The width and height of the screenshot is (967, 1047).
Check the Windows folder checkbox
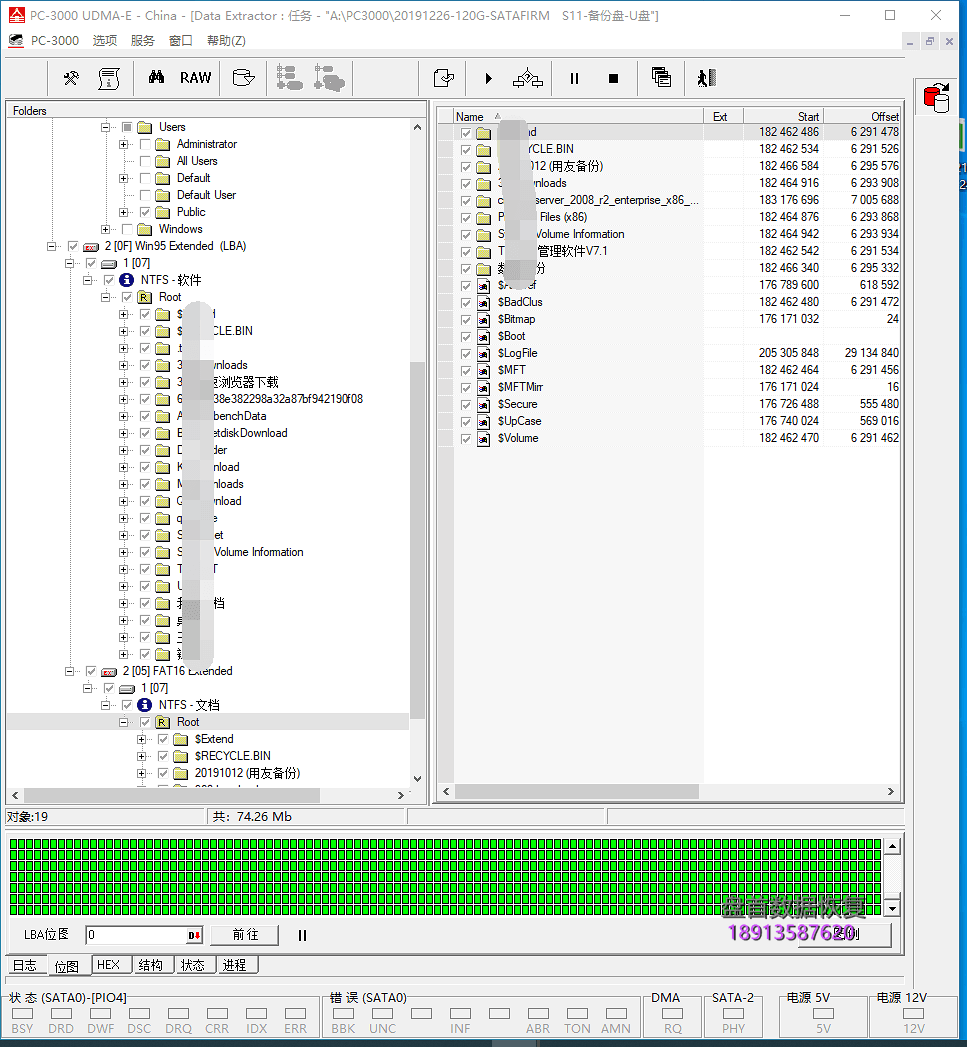click(x=127, y=230)
